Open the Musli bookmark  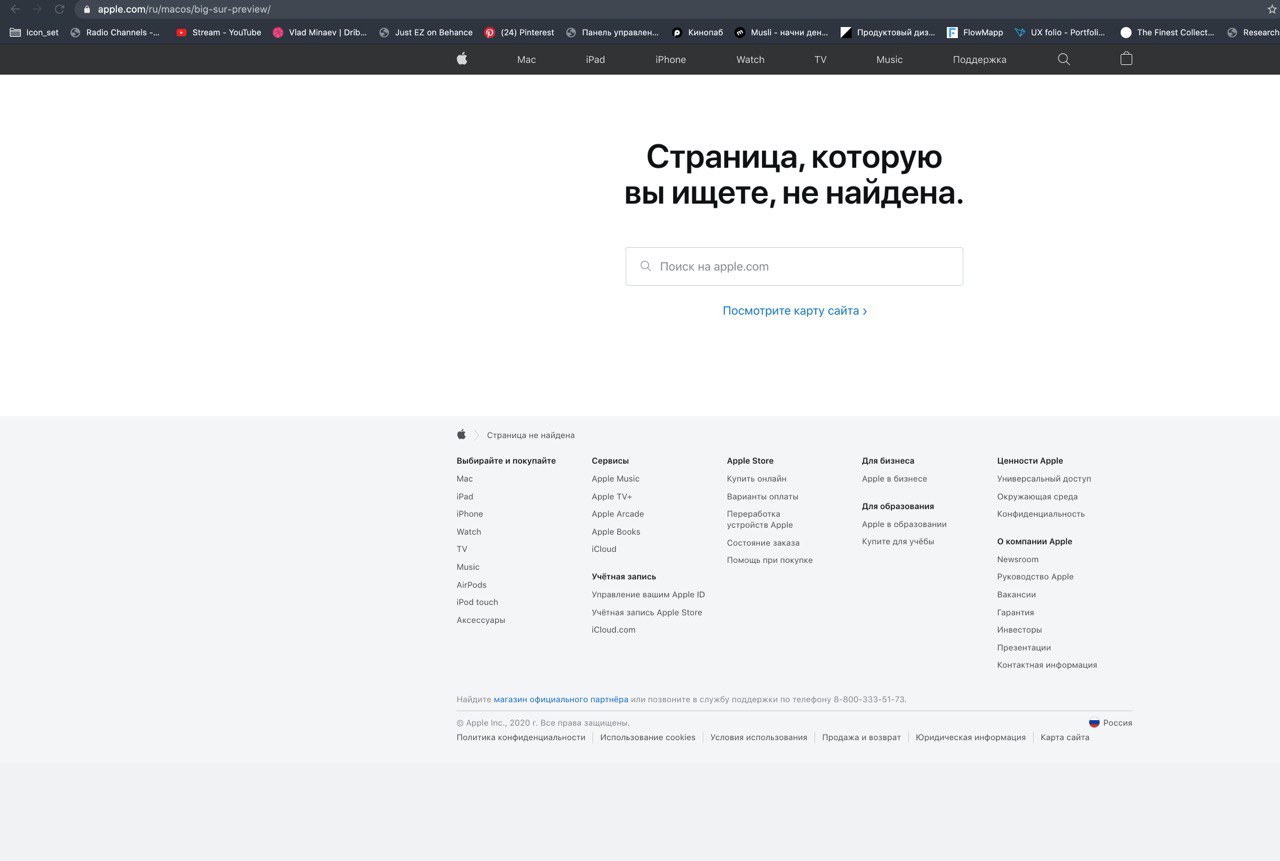(782, 32)
